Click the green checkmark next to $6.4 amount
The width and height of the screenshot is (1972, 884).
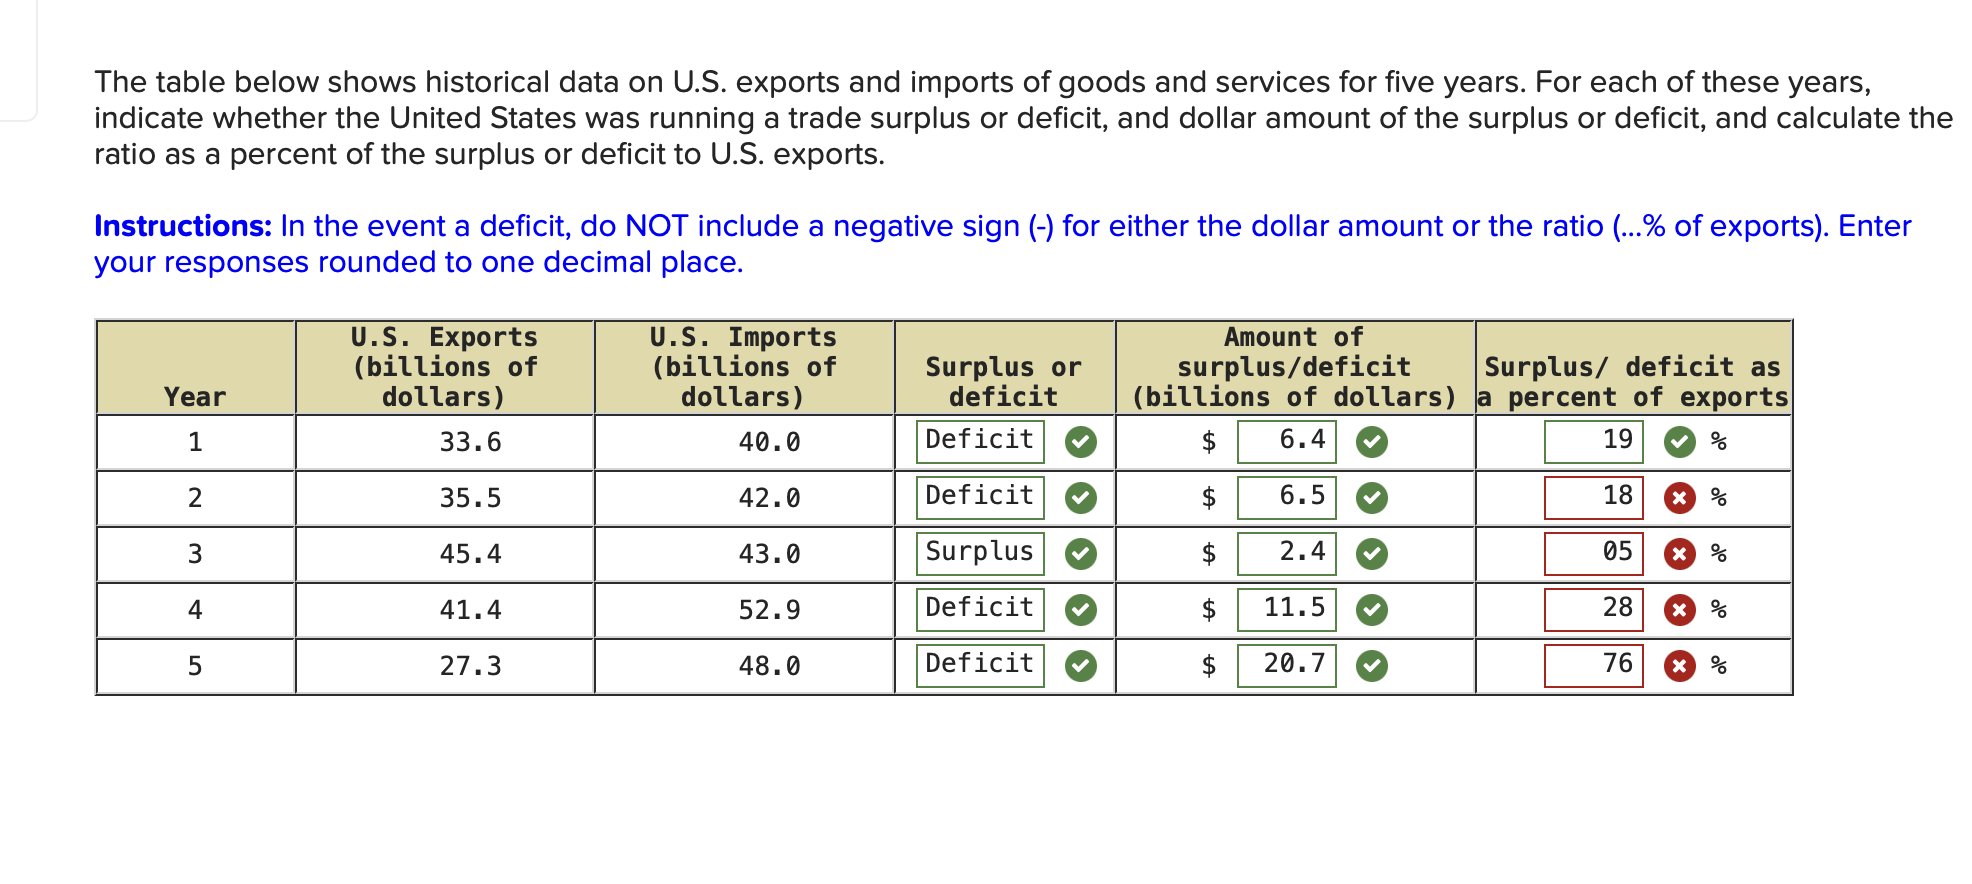pyautogui.click(x=1371, y=441)
